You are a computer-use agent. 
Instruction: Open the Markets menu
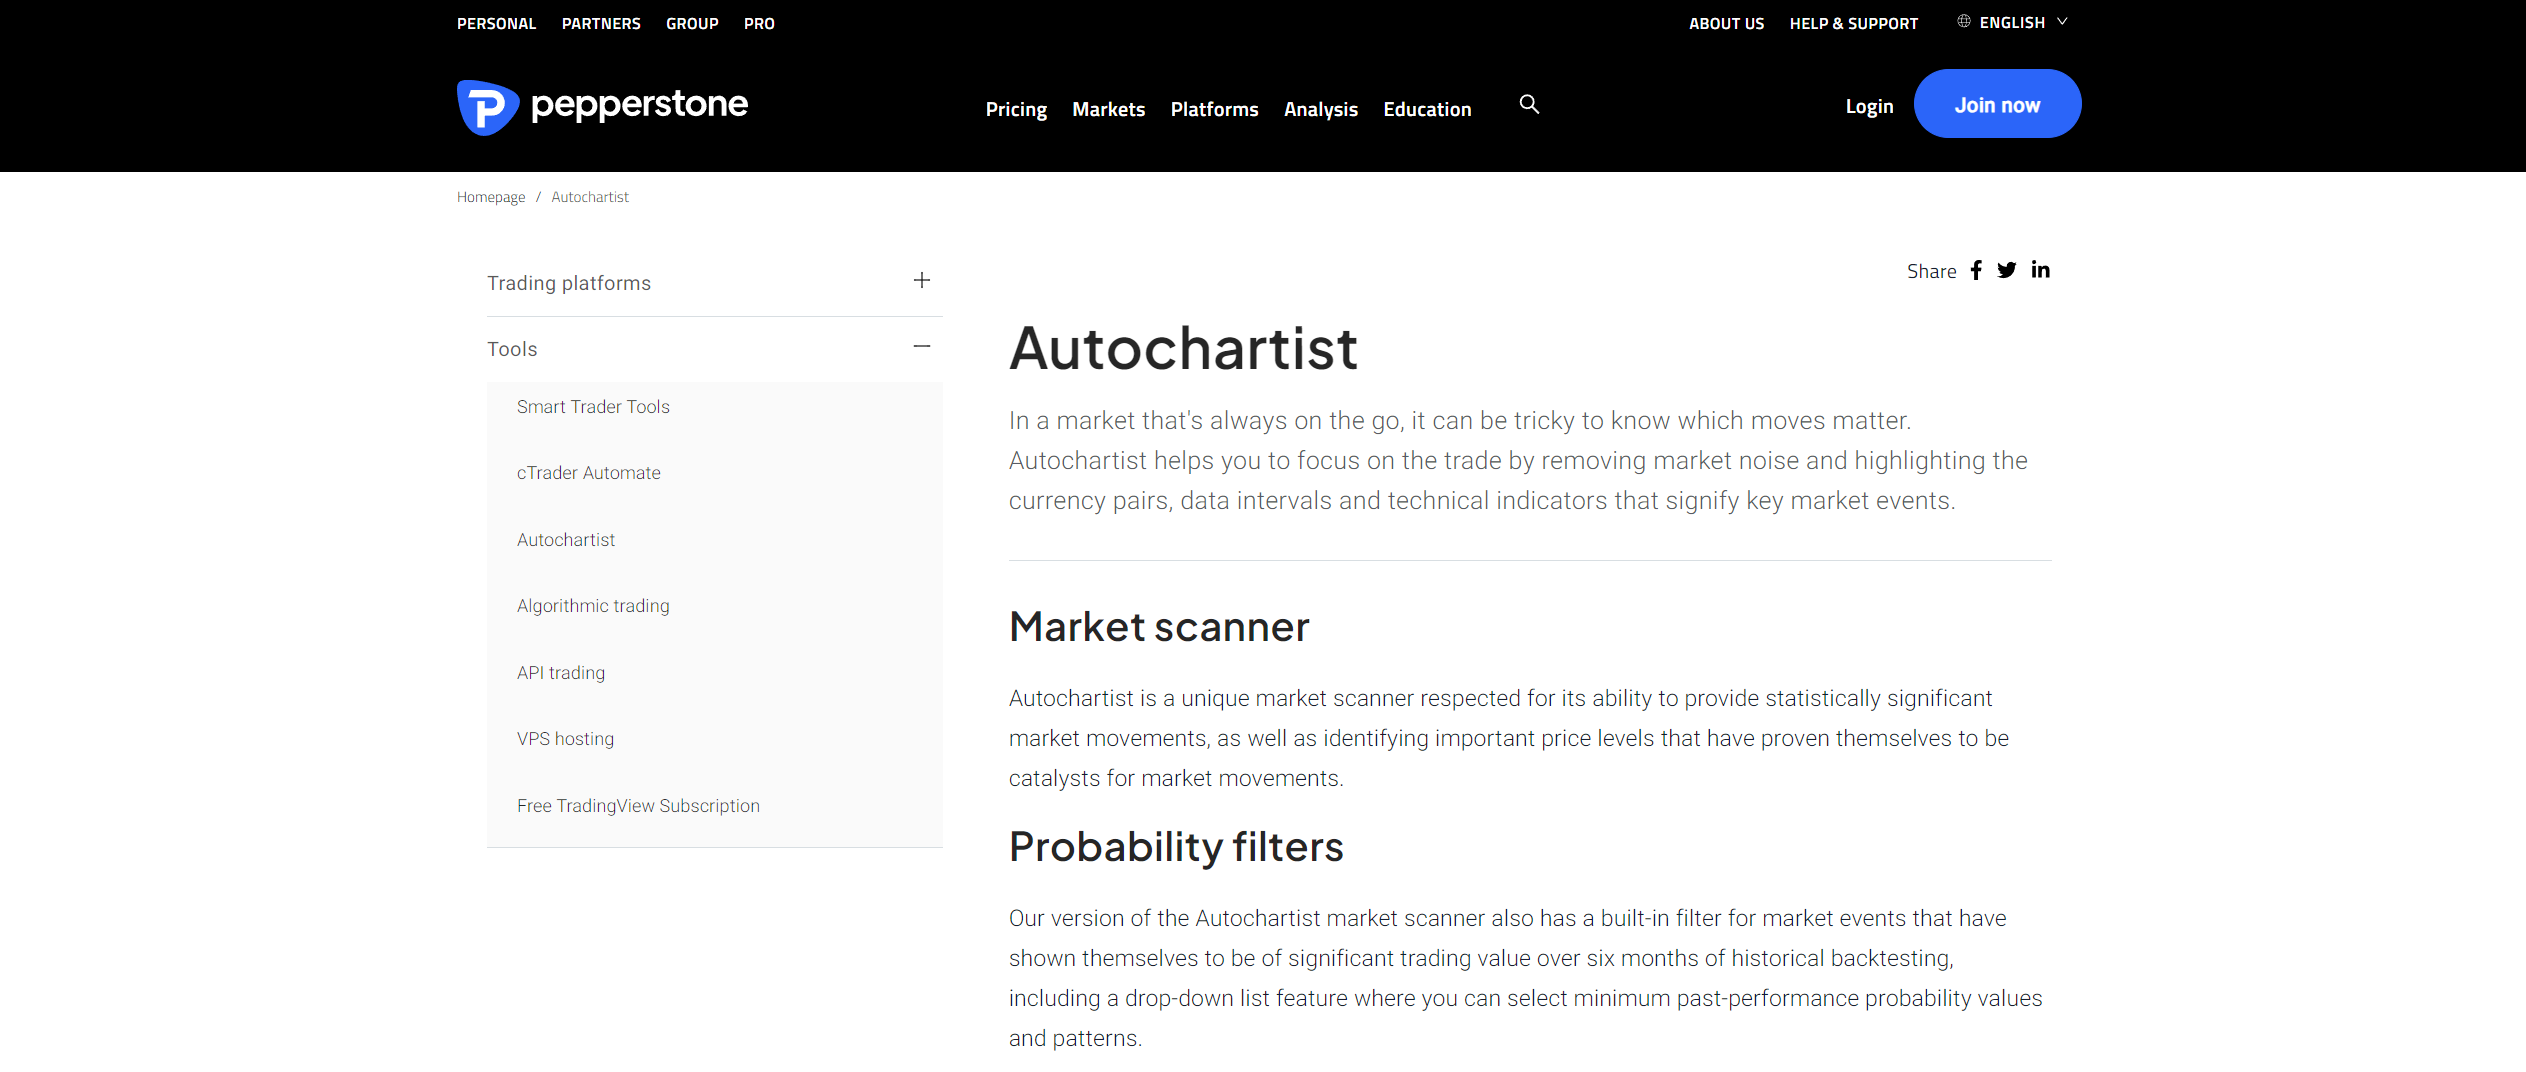[x=1108, y=109]
